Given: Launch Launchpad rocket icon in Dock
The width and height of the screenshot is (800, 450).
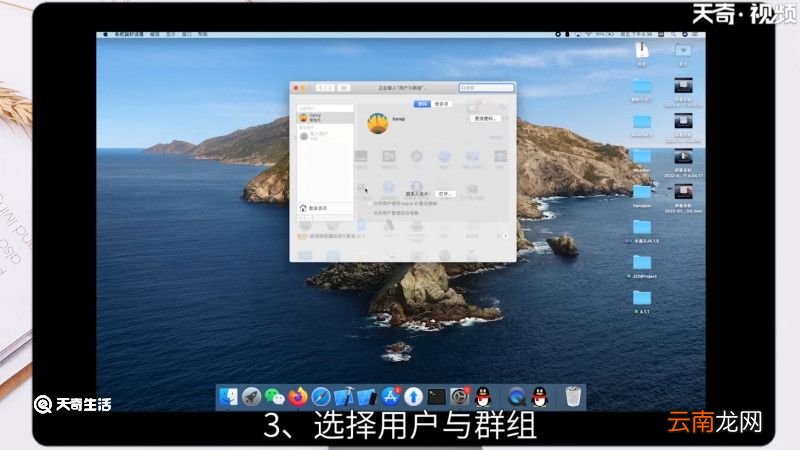Looking at the screenshot, I should click(x=251, y=396).
